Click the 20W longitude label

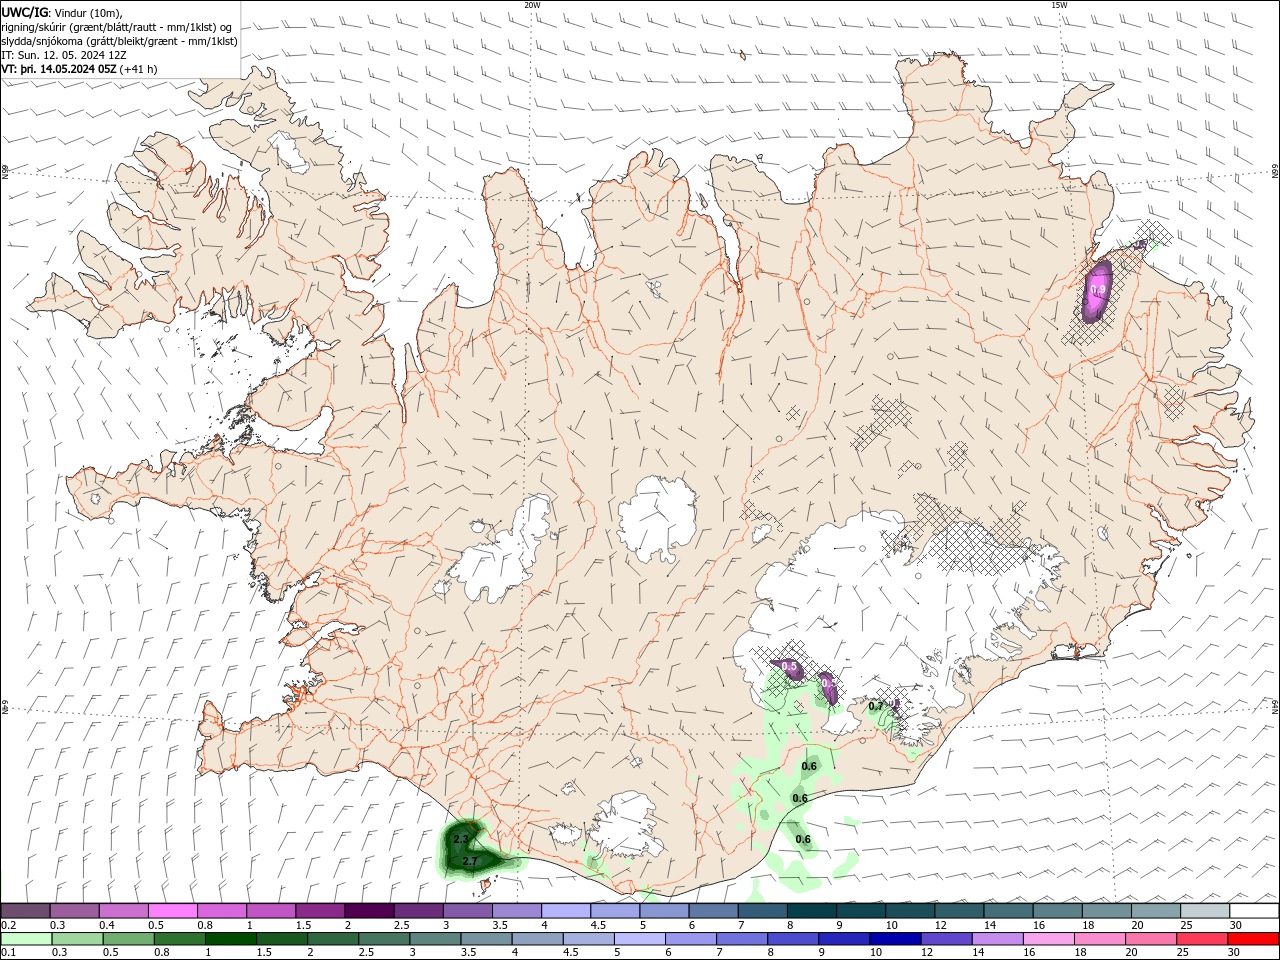[x=532, y=5]
